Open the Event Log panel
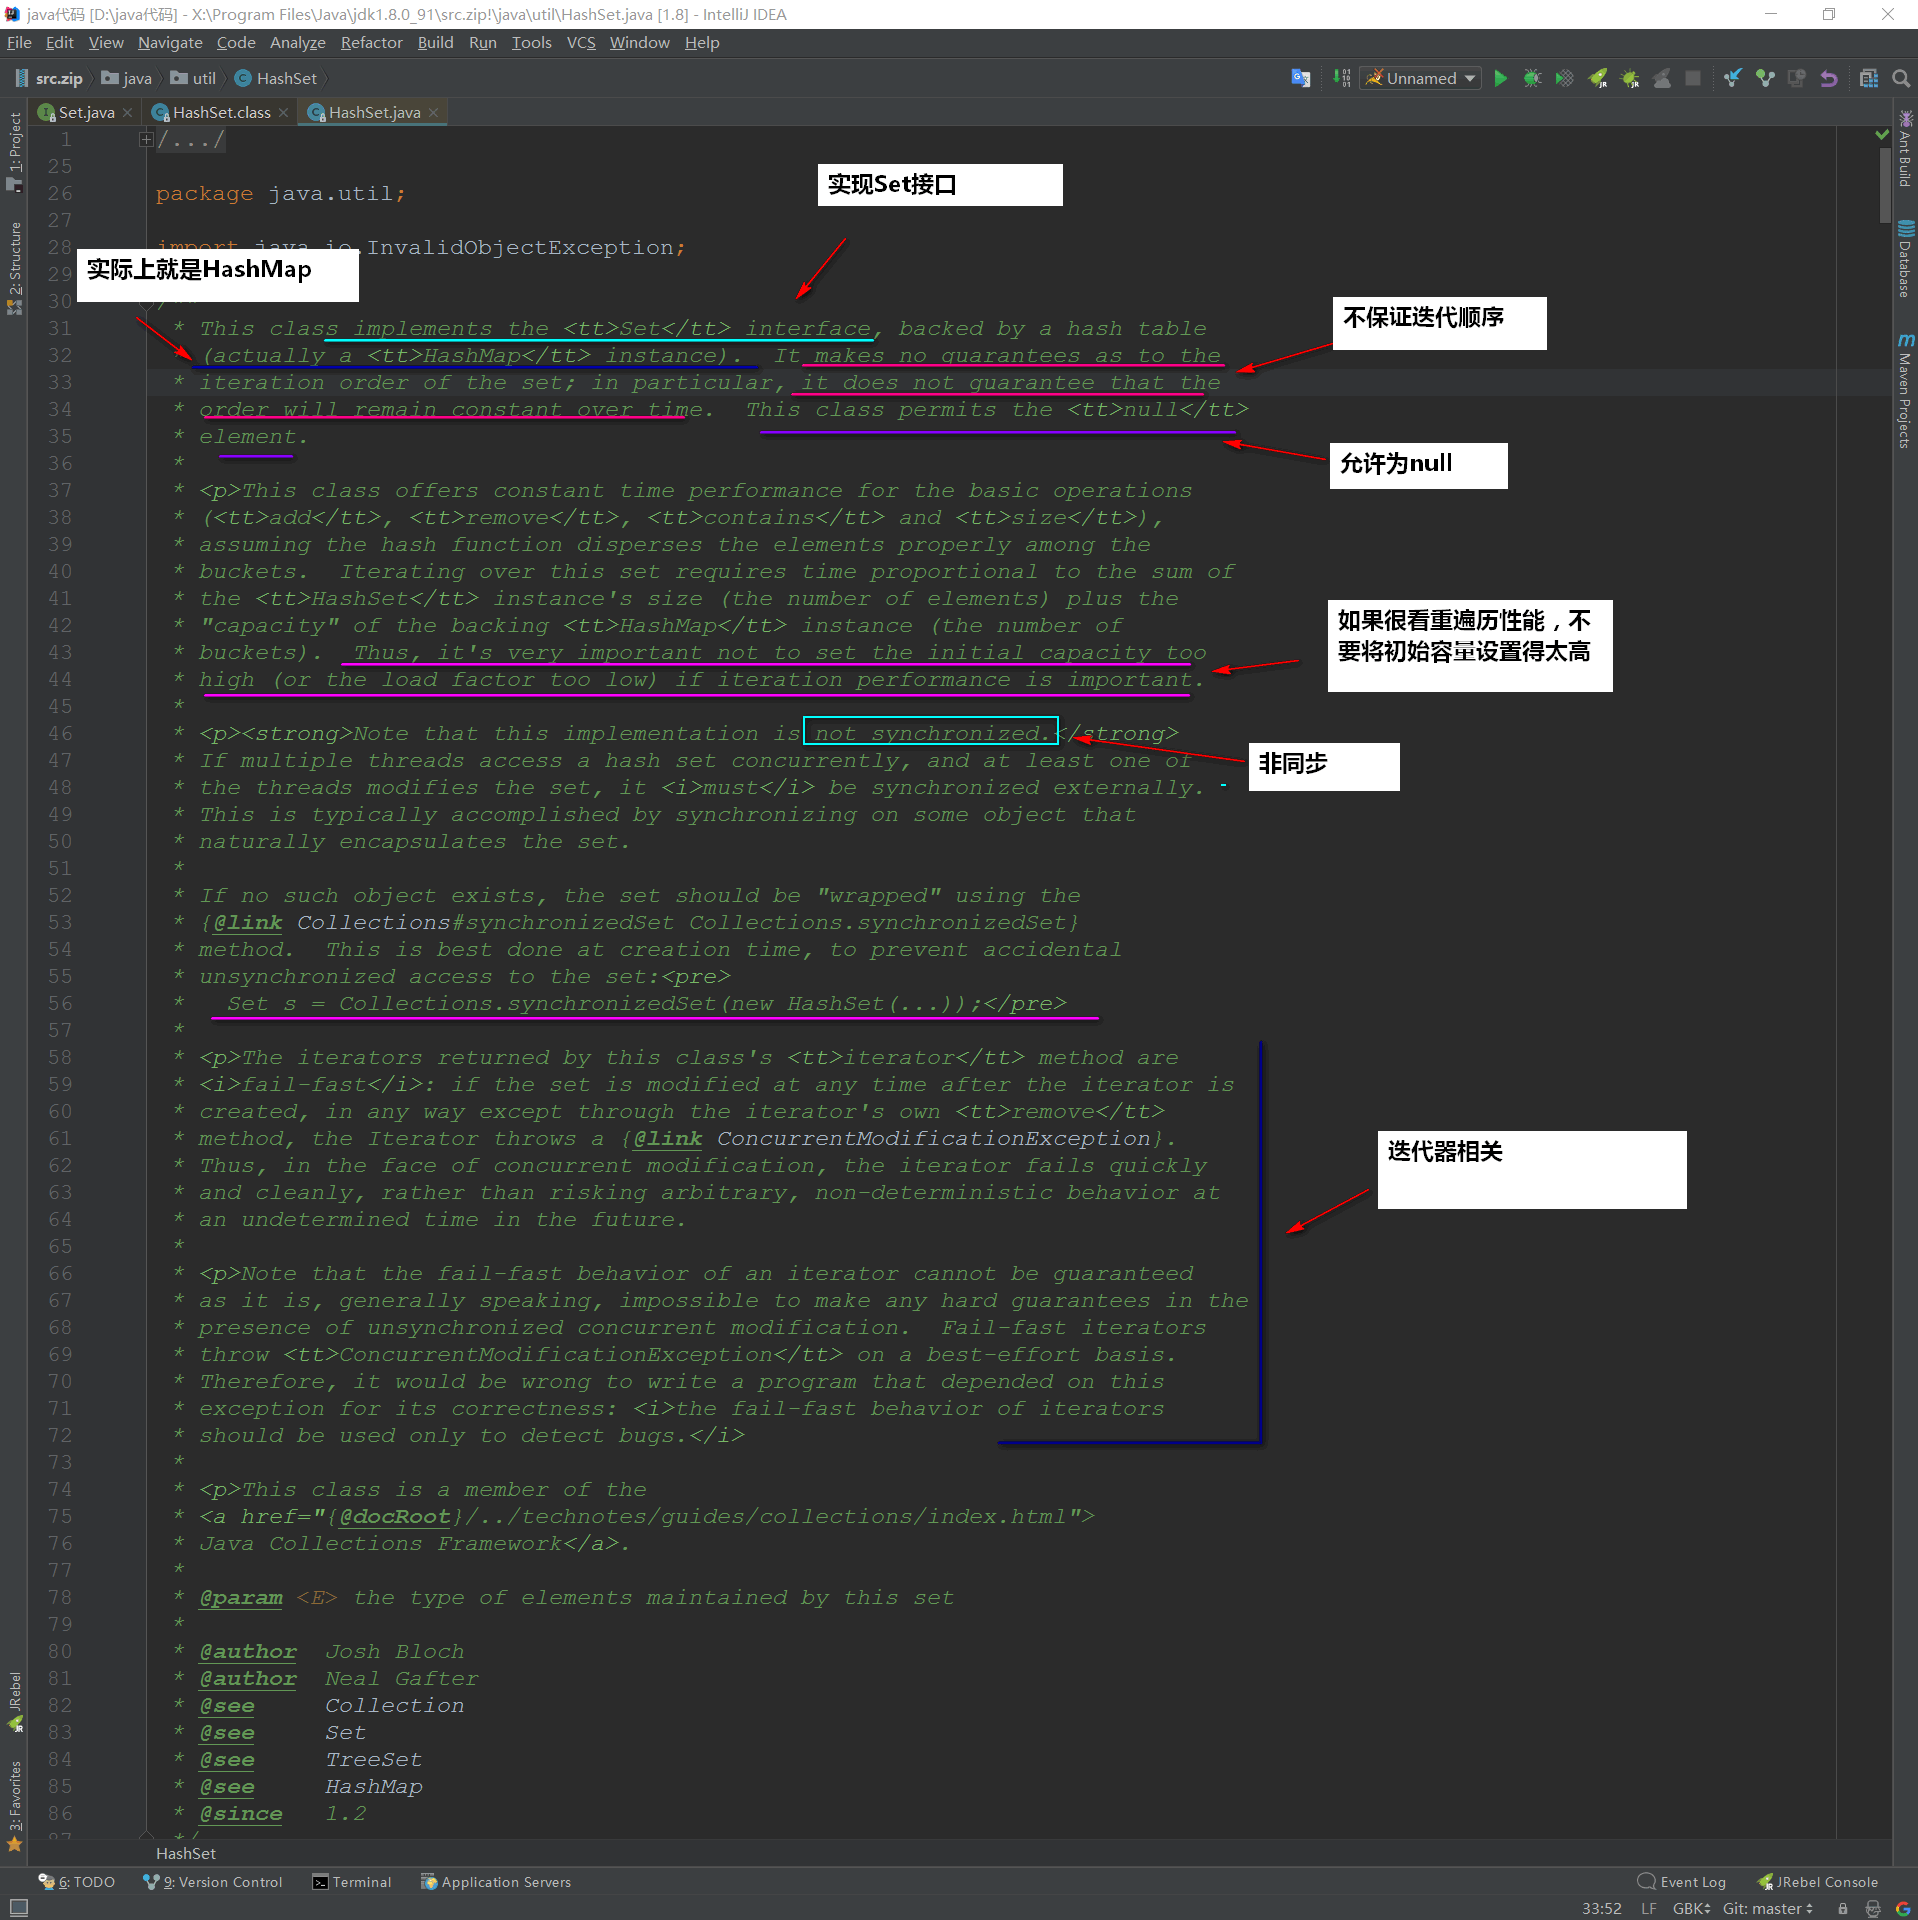Screen dimensions: 1918x1920 (1682, 1882)
